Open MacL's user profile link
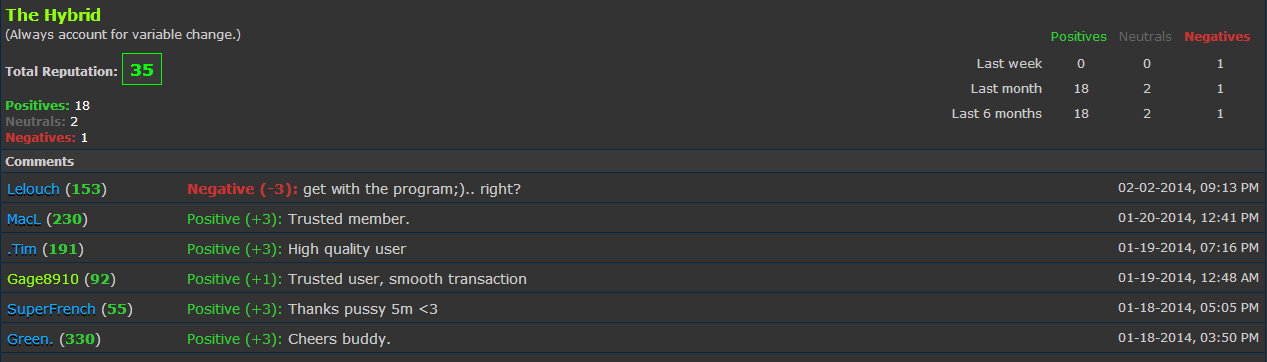Viewport: 1267px width, 362px height. [24, 219]
